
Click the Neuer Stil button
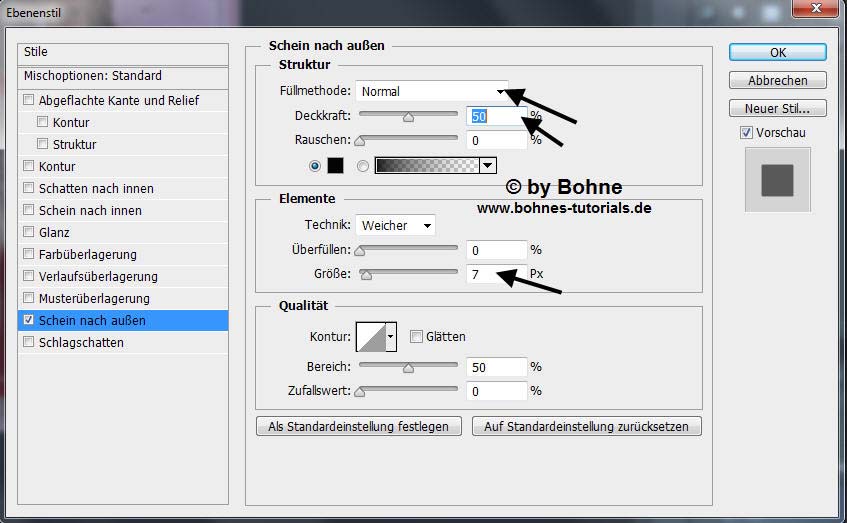click(x=777, y=108)
